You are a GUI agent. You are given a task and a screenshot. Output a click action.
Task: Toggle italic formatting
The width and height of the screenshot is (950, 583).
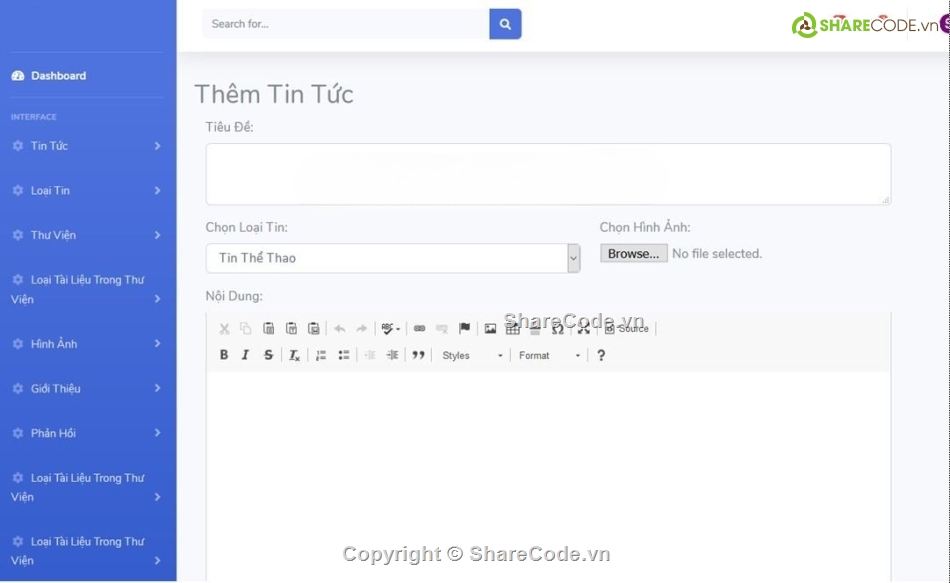tap(245, 355)
